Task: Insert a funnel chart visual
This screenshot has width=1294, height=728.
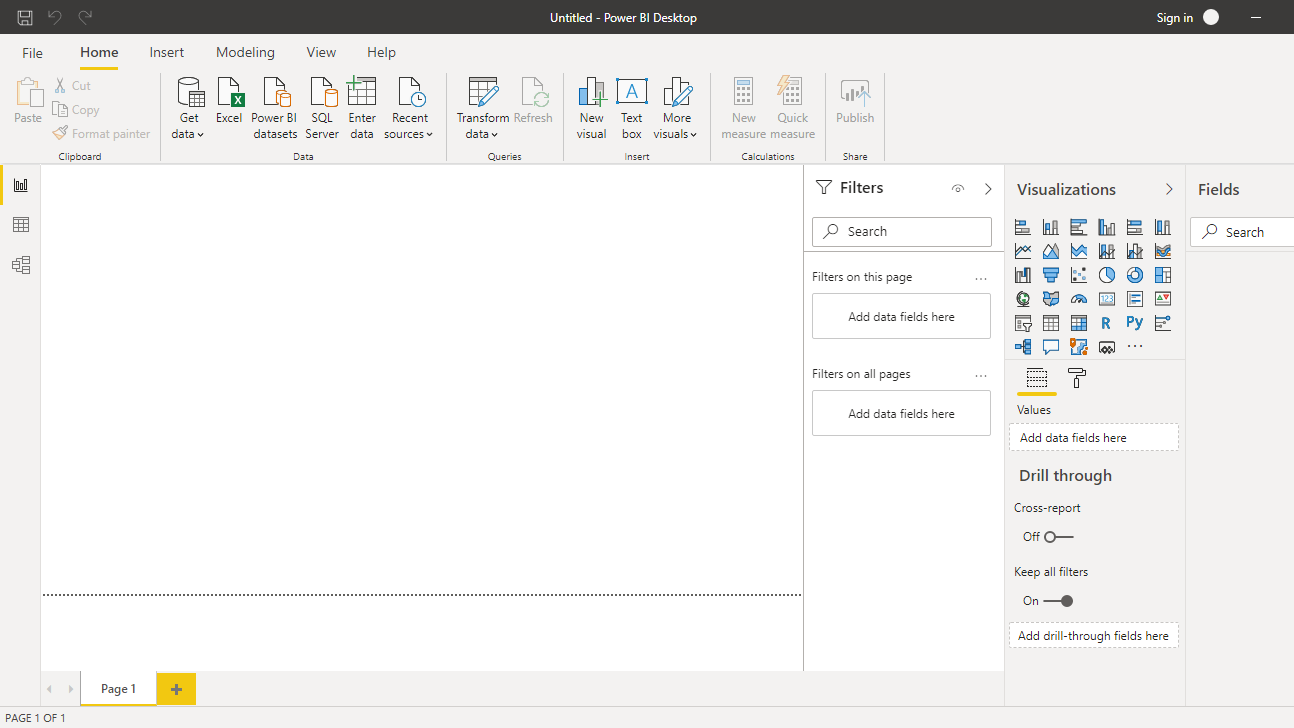Action: (x=1050, y=275)
